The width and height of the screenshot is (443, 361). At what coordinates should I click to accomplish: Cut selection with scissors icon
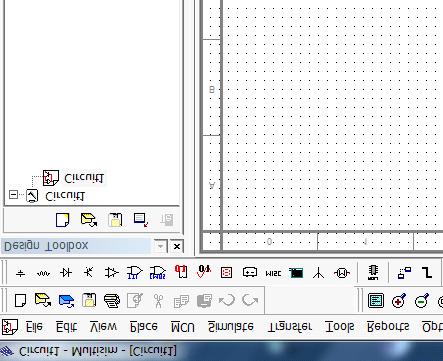tap(158, 301)
